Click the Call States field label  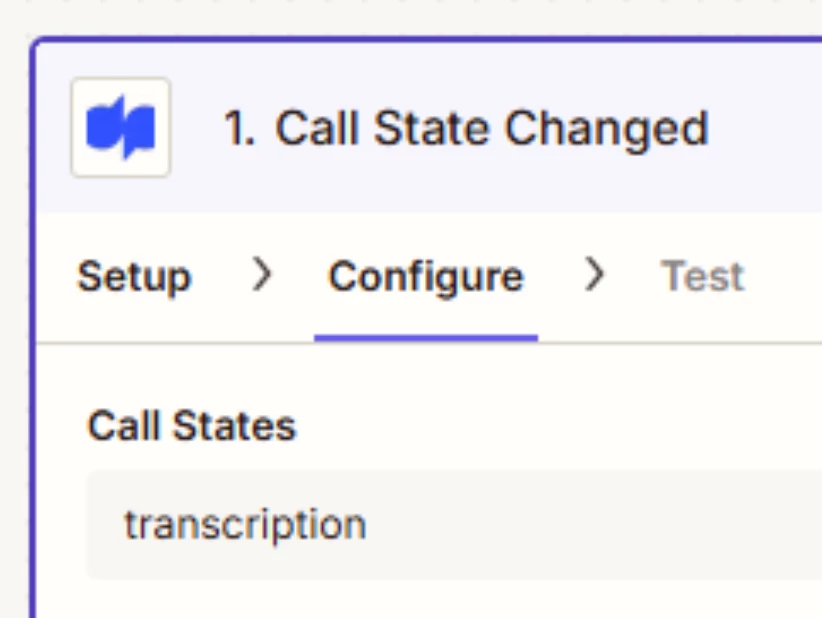pos(192,426)
